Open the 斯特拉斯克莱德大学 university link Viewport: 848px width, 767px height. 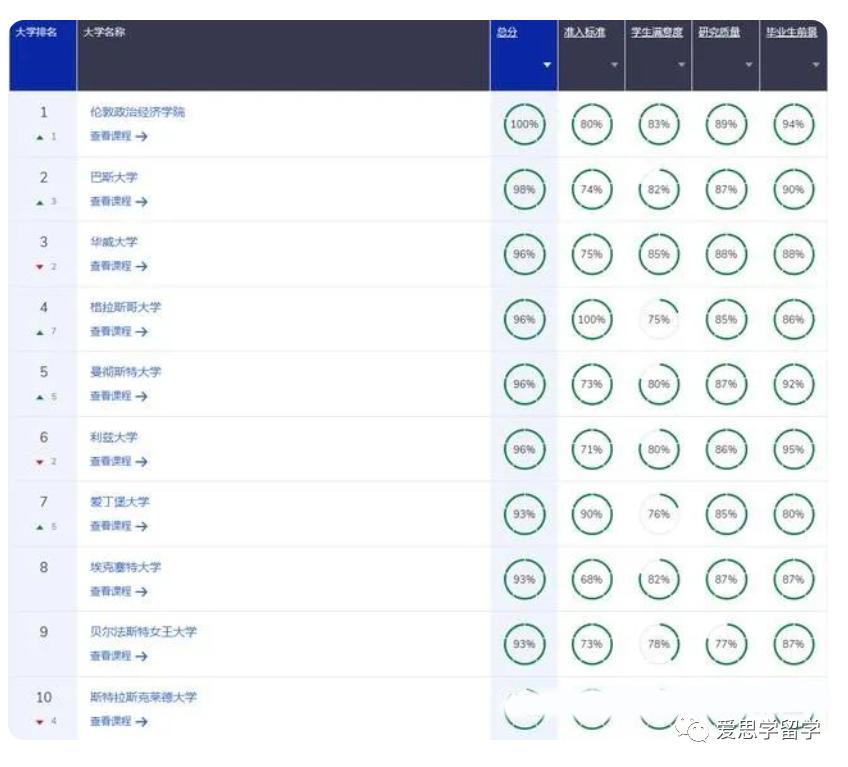tap(143, 697)
